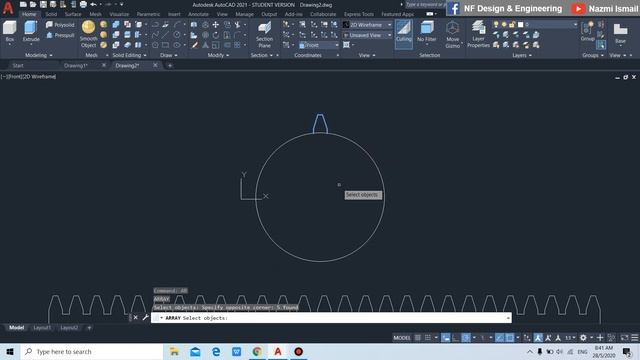Add a new drawing tab with plus
This screenshot has width=640, height=360.
170,65
